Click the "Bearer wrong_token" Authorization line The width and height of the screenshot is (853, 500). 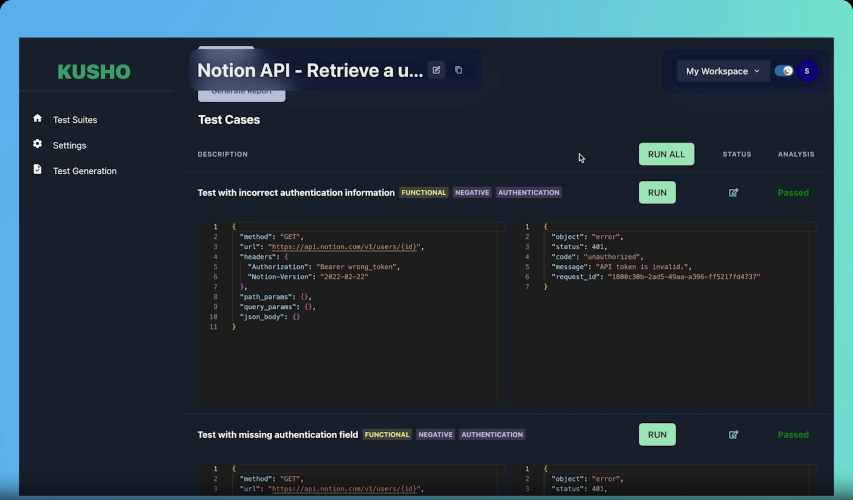click(324, 267)
